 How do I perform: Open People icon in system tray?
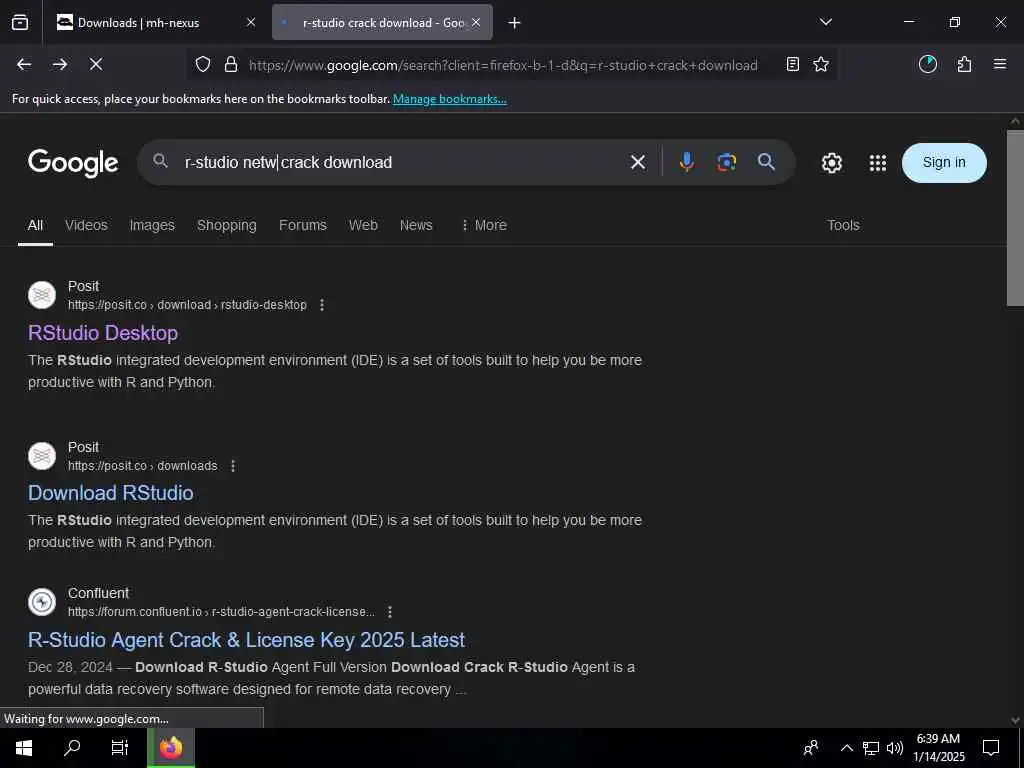(x=811, y=748)
